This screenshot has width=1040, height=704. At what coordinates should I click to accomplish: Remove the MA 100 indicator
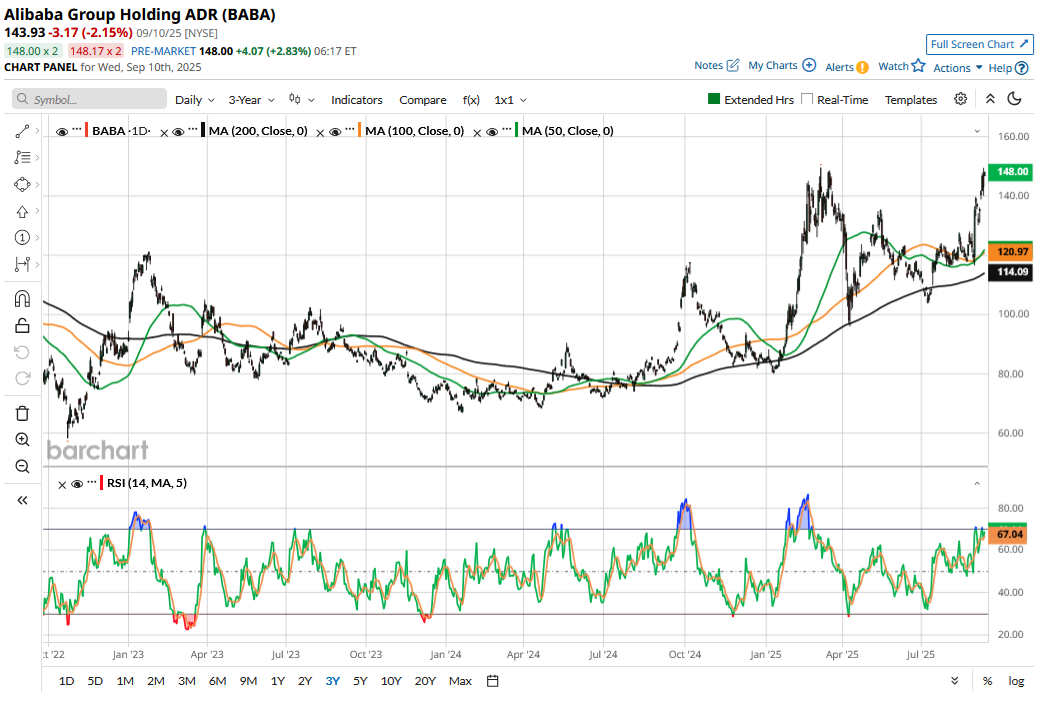320,133
